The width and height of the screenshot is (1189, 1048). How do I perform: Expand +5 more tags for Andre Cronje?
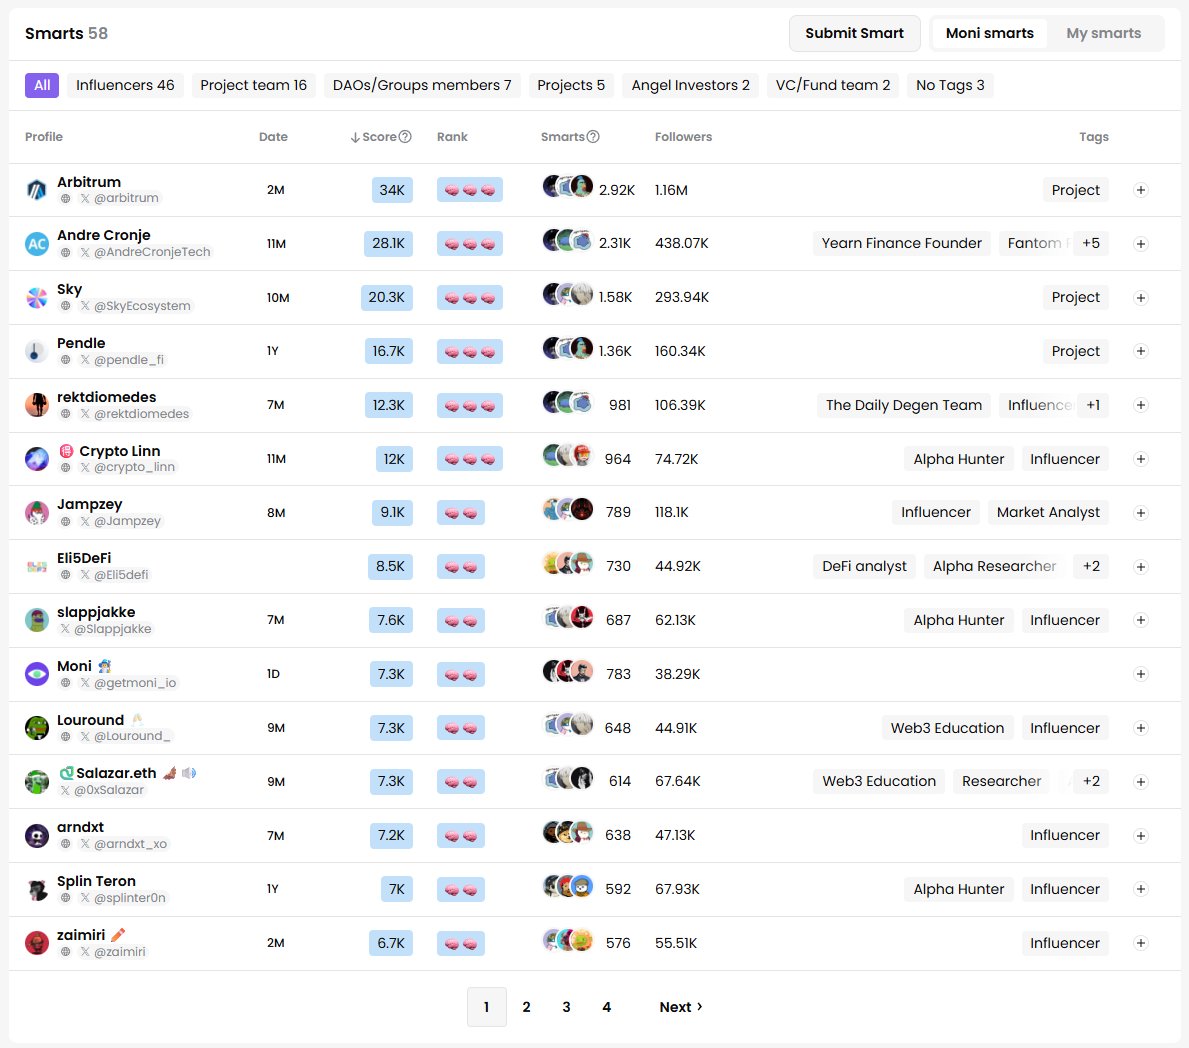click(1090, 243)
